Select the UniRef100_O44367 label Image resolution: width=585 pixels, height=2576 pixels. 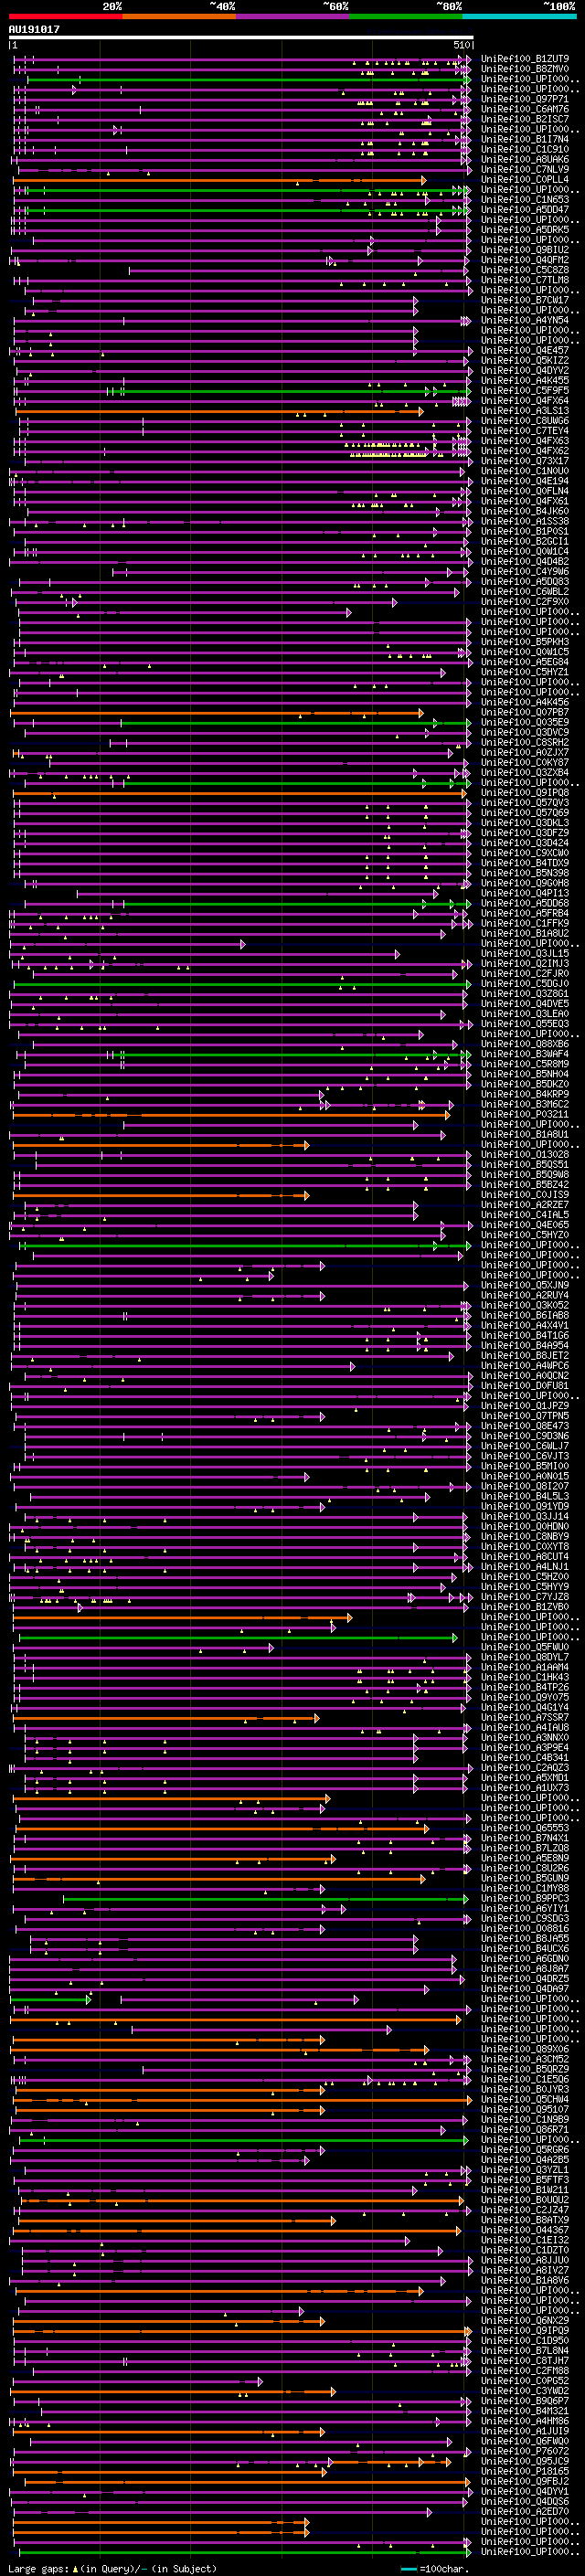(525, 2229)
